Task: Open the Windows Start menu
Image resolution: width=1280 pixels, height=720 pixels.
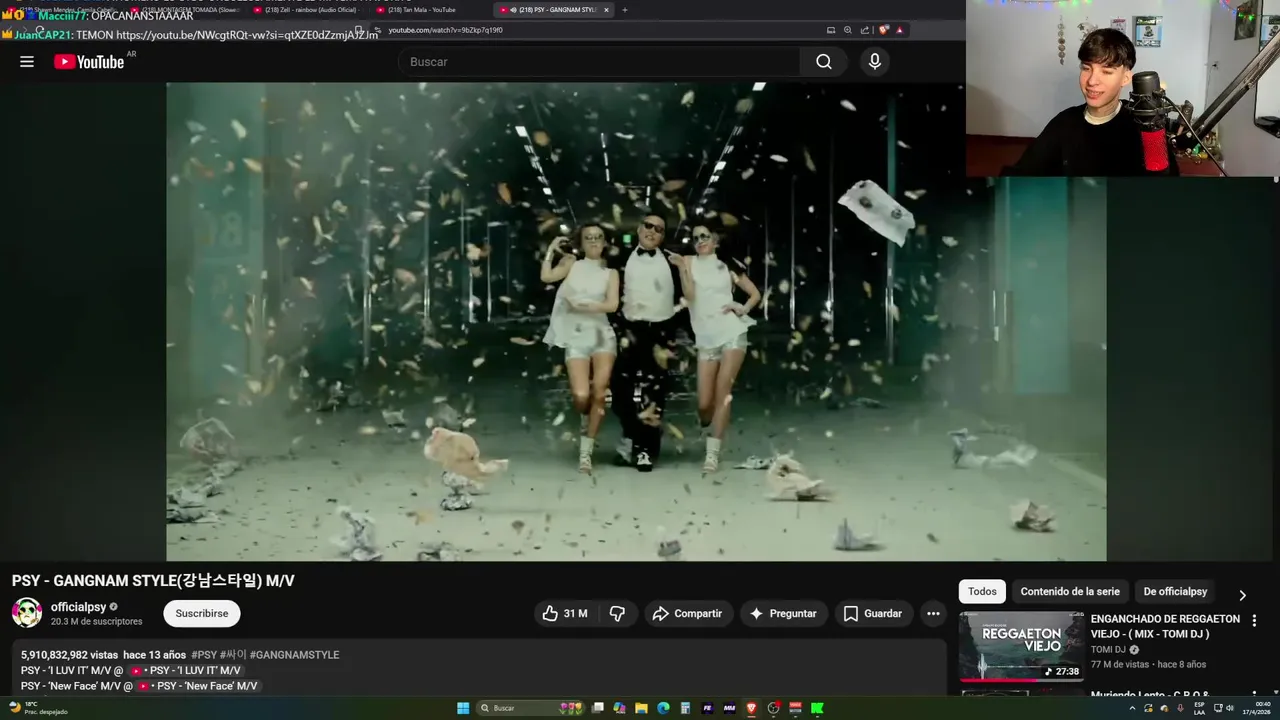Action: click(x=463, y=708)
